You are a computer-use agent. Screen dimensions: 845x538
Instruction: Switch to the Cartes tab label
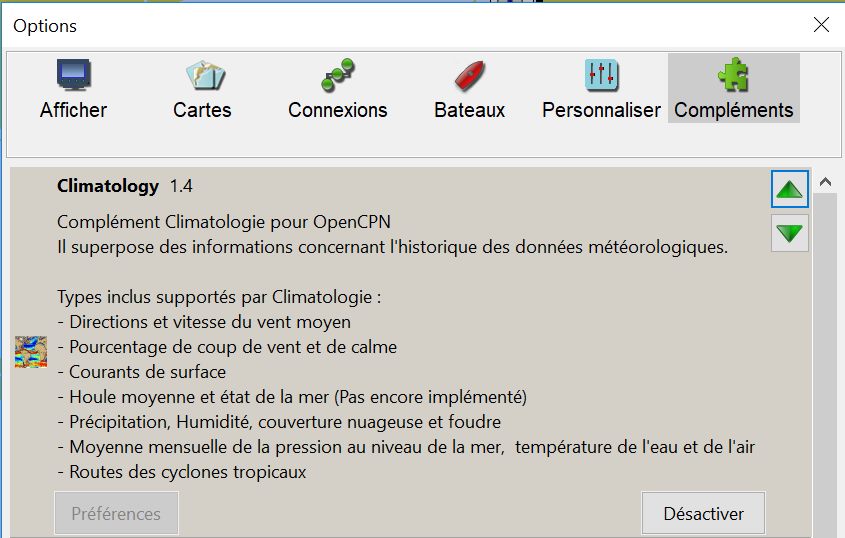202,110
